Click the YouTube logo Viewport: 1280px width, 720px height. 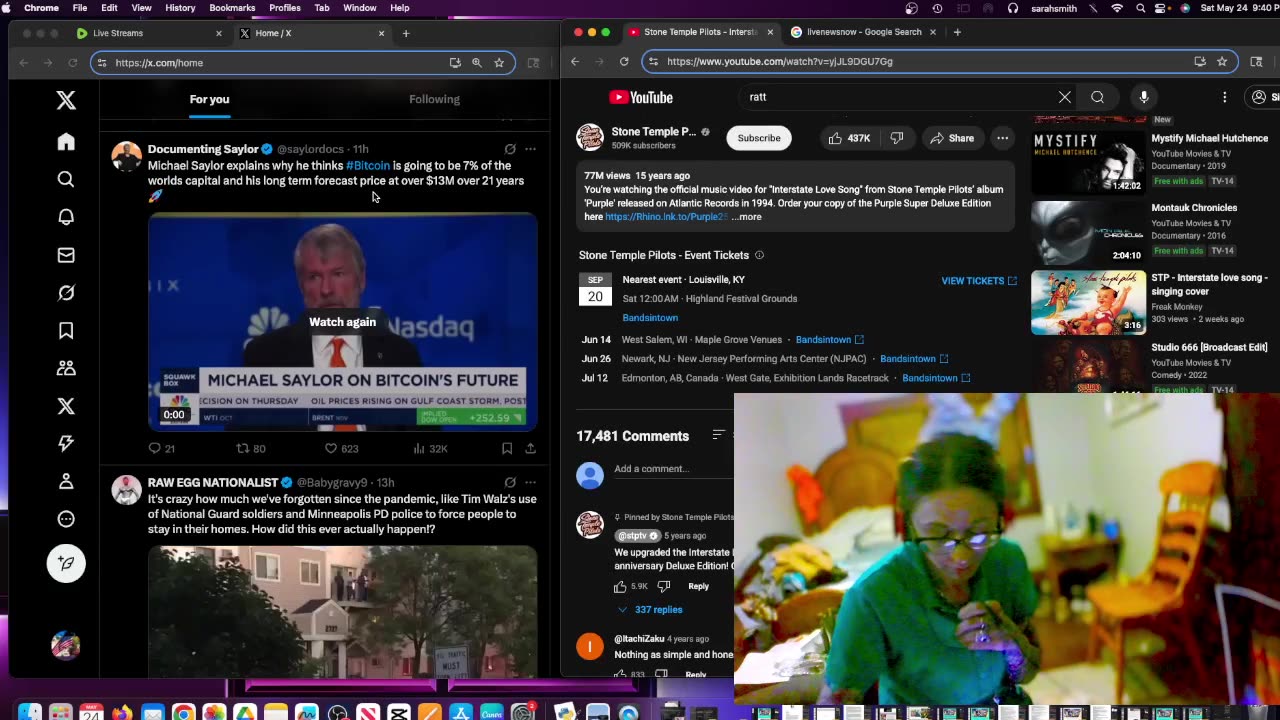[x=641, y=97]
